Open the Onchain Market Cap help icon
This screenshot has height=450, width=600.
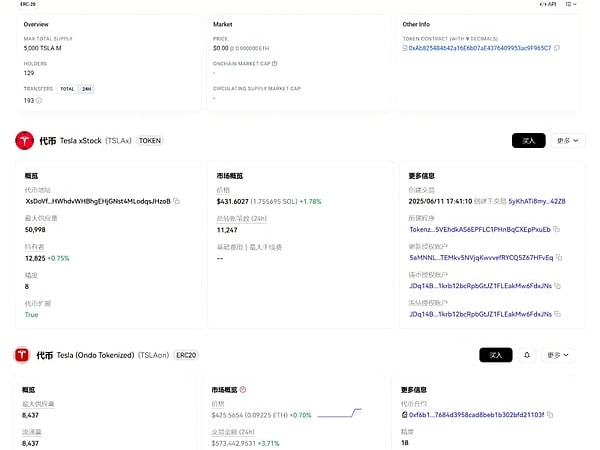pos(275,64)
